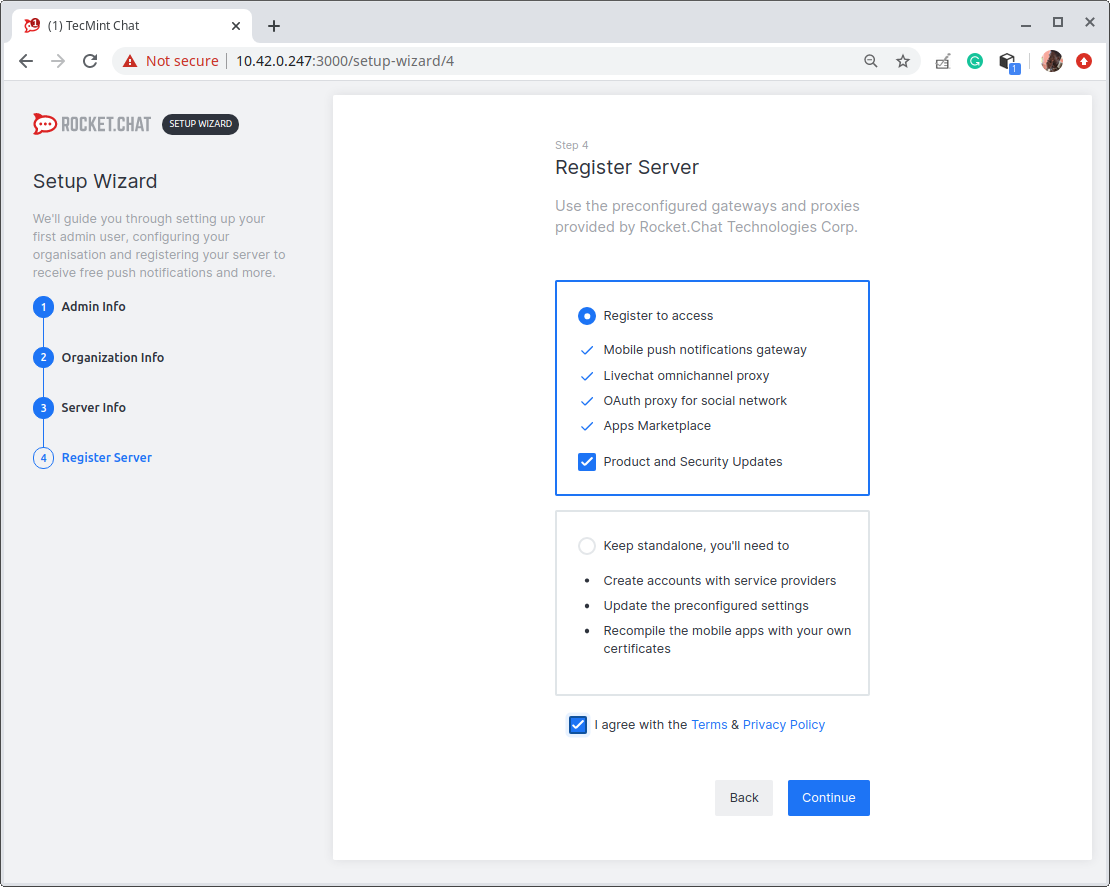Bookmark this page with the star icon
Screen dimensions: 1110x887
point(903,61)
